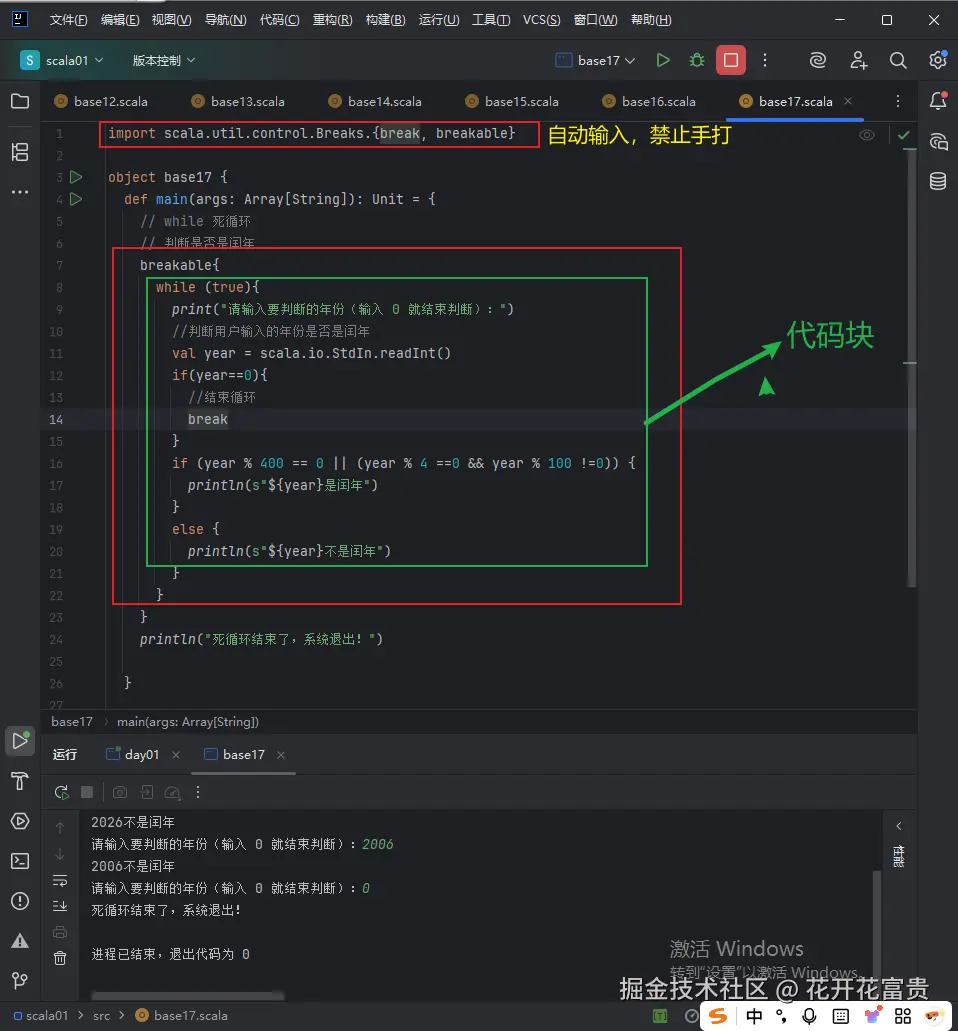Screen dimensions: 958x1031
Task: Open IDE settings gear
Action: [938, 60]
